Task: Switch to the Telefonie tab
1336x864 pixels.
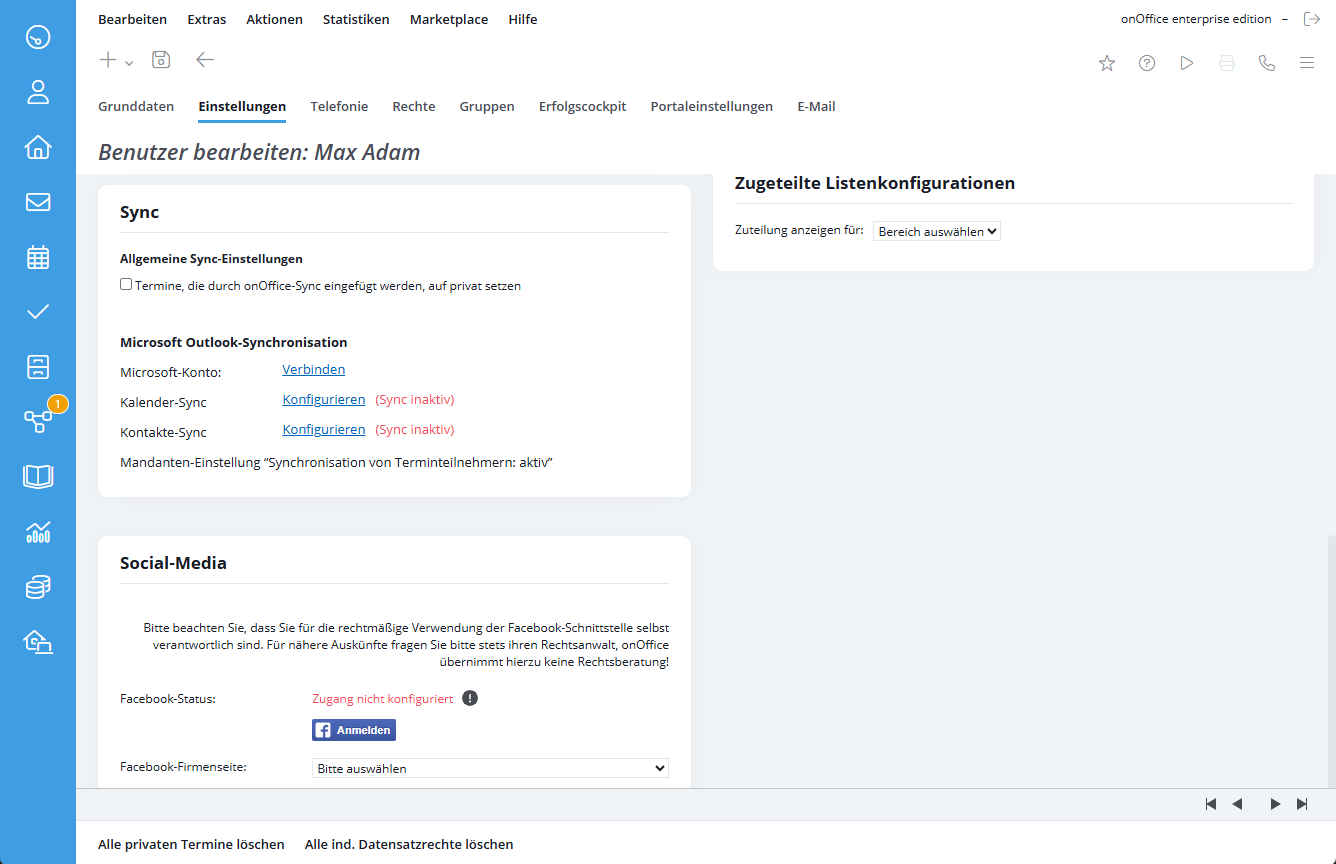Action: [339, 106]
